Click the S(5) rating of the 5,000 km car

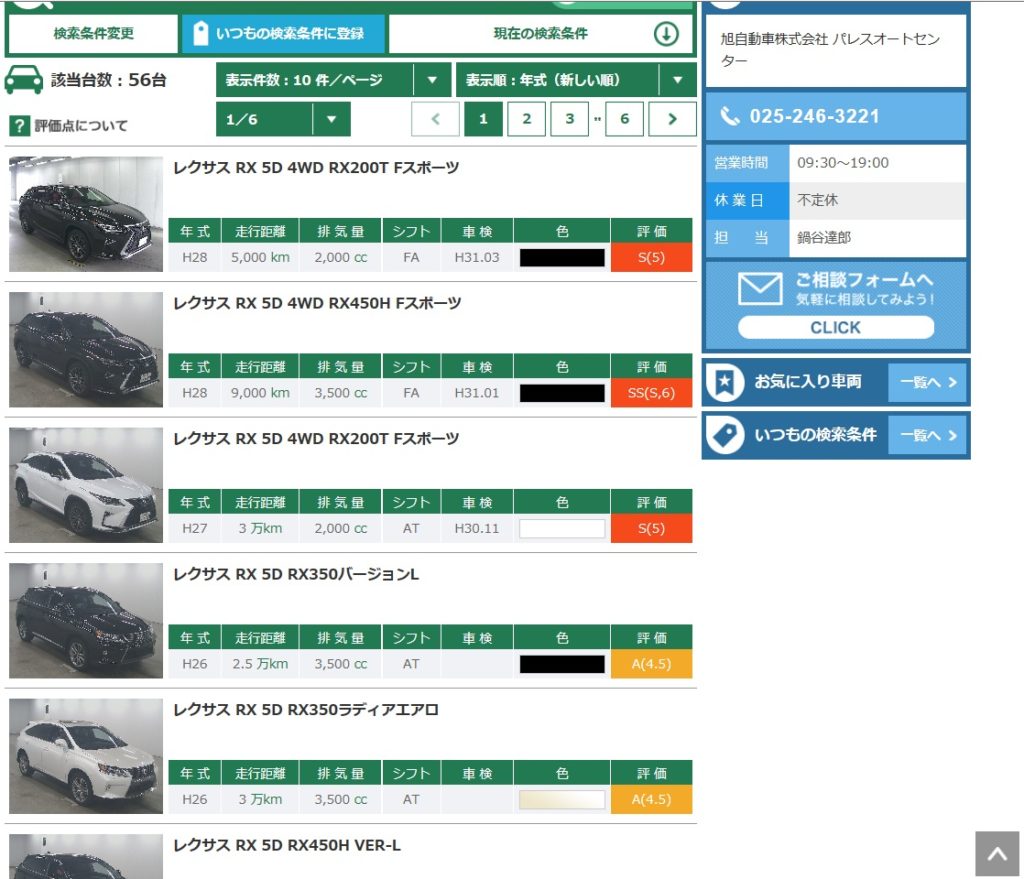pos(651,257)
